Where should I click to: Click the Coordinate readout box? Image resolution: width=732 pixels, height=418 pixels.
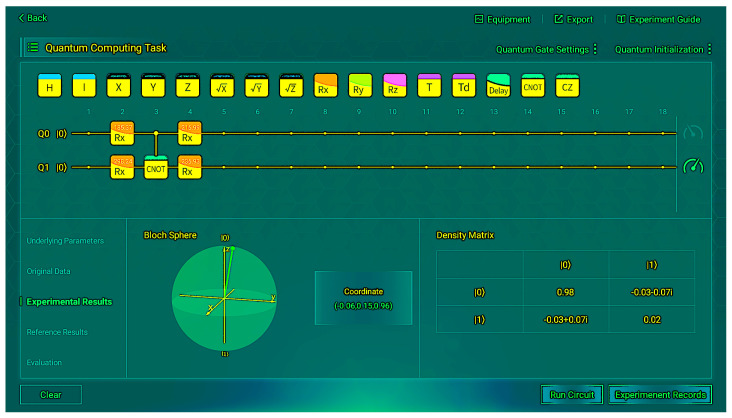363,298
